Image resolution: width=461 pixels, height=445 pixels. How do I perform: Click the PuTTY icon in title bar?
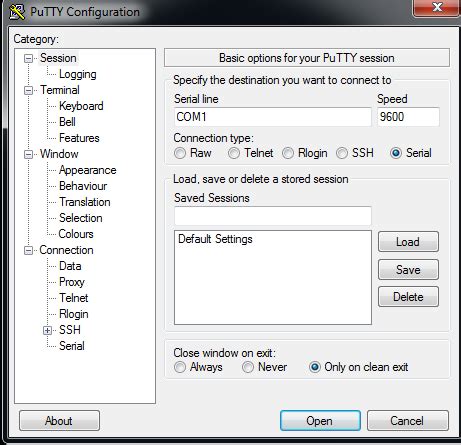click(x=17, y=11)
